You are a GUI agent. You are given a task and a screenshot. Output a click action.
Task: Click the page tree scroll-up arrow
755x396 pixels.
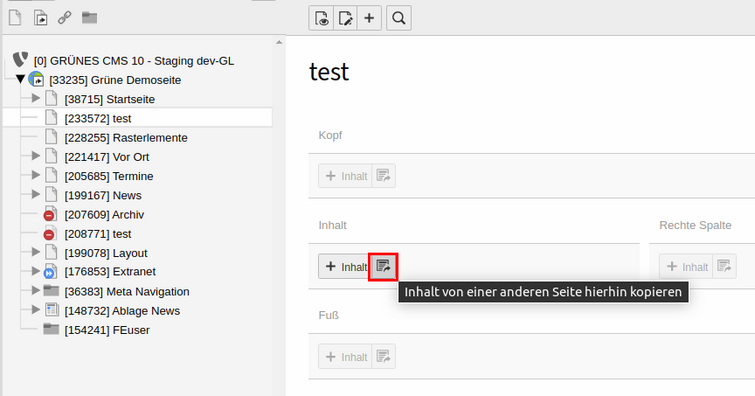click(x=279, y=43)
